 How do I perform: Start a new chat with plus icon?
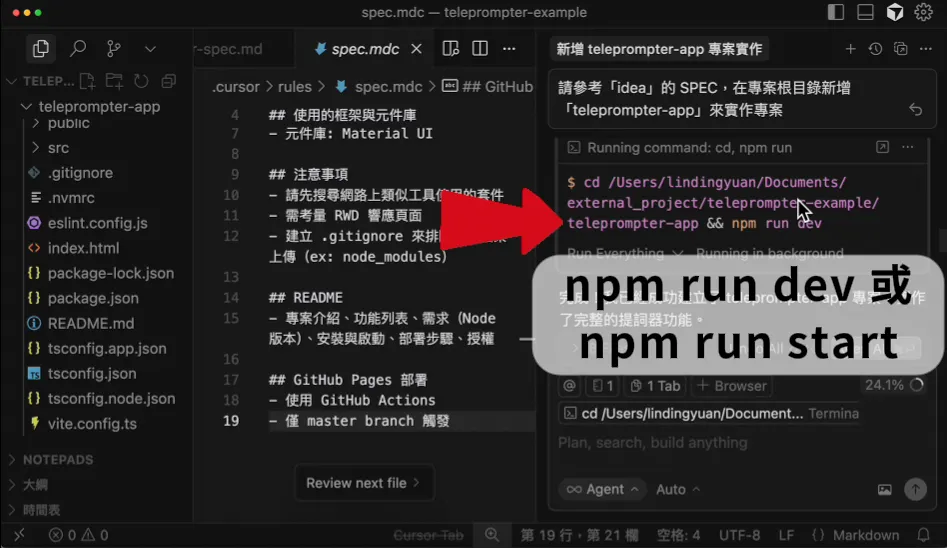850,49
